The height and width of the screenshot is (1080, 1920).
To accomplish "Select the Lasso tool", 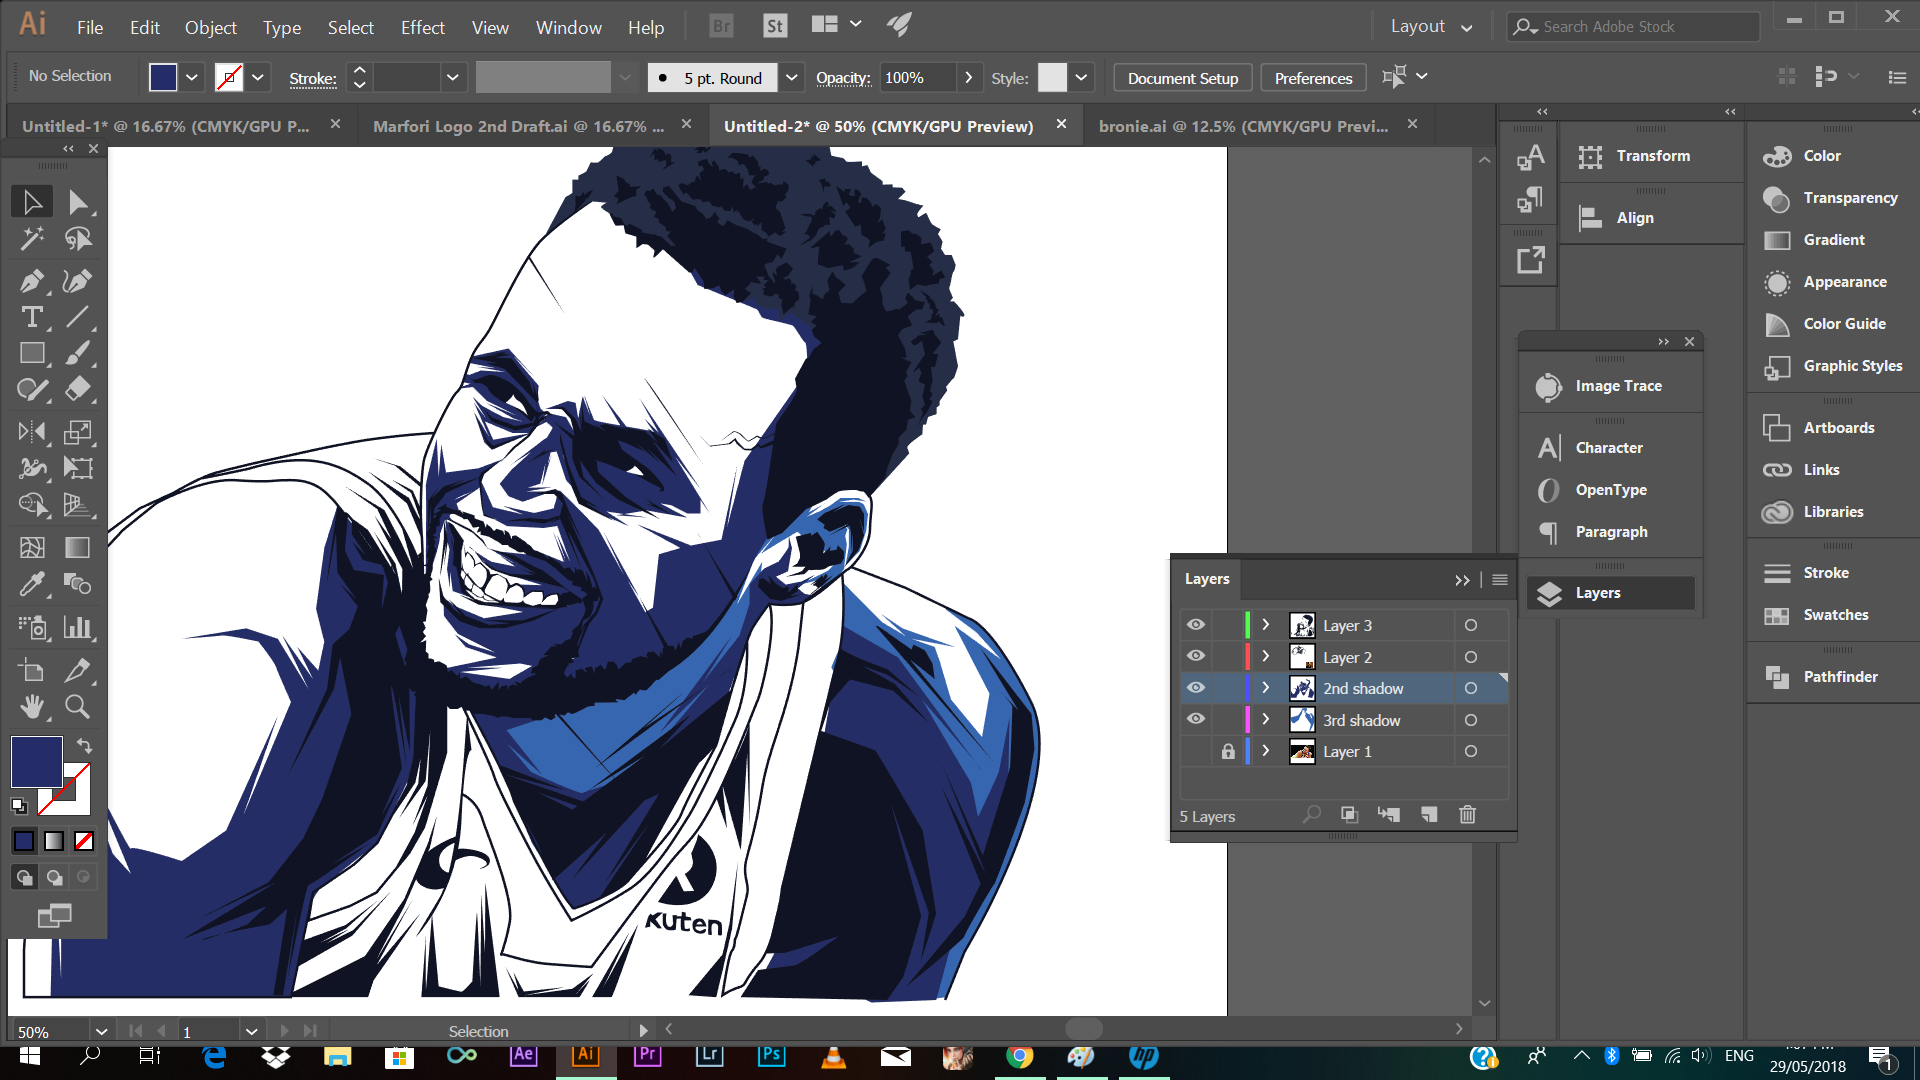I will click(x=78, y=238).
